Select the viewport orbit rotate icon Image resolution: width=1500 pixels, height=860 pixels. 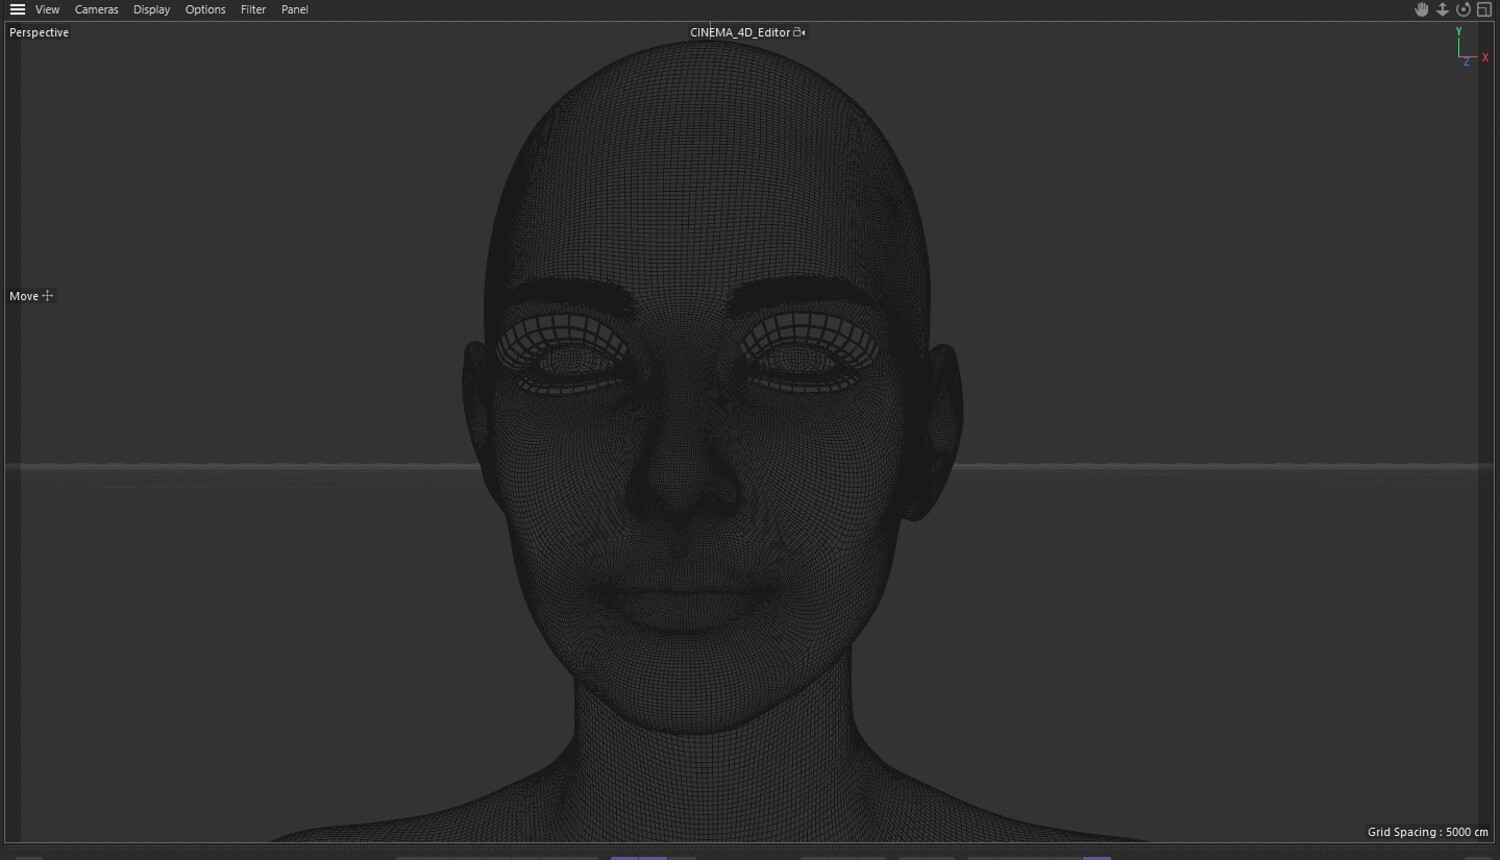point(1463,9)
